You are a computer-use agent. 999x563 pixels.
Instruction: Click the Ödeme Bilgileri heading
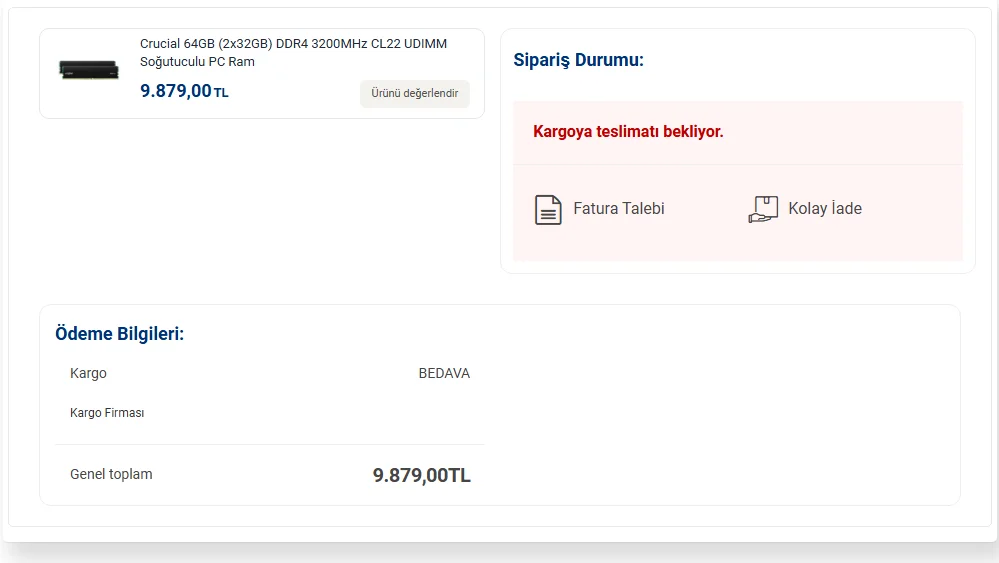(x=119, y=334)
